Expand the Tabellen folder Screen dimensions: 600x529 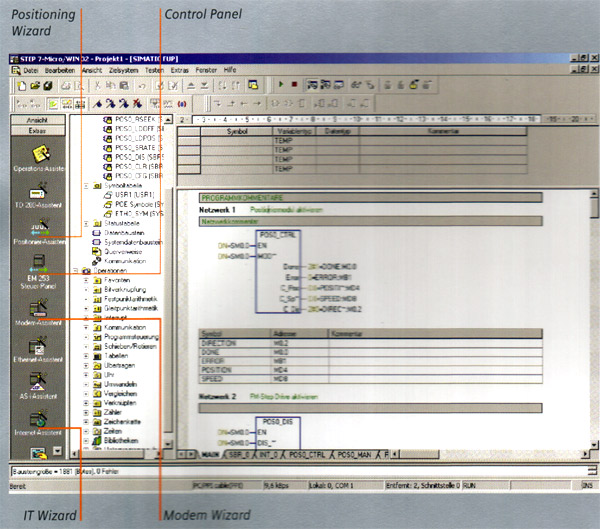86,356
